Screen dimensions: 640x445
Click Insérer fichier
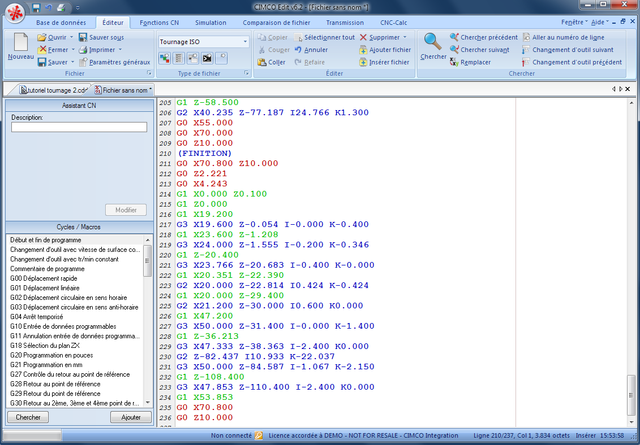[384, 62]
